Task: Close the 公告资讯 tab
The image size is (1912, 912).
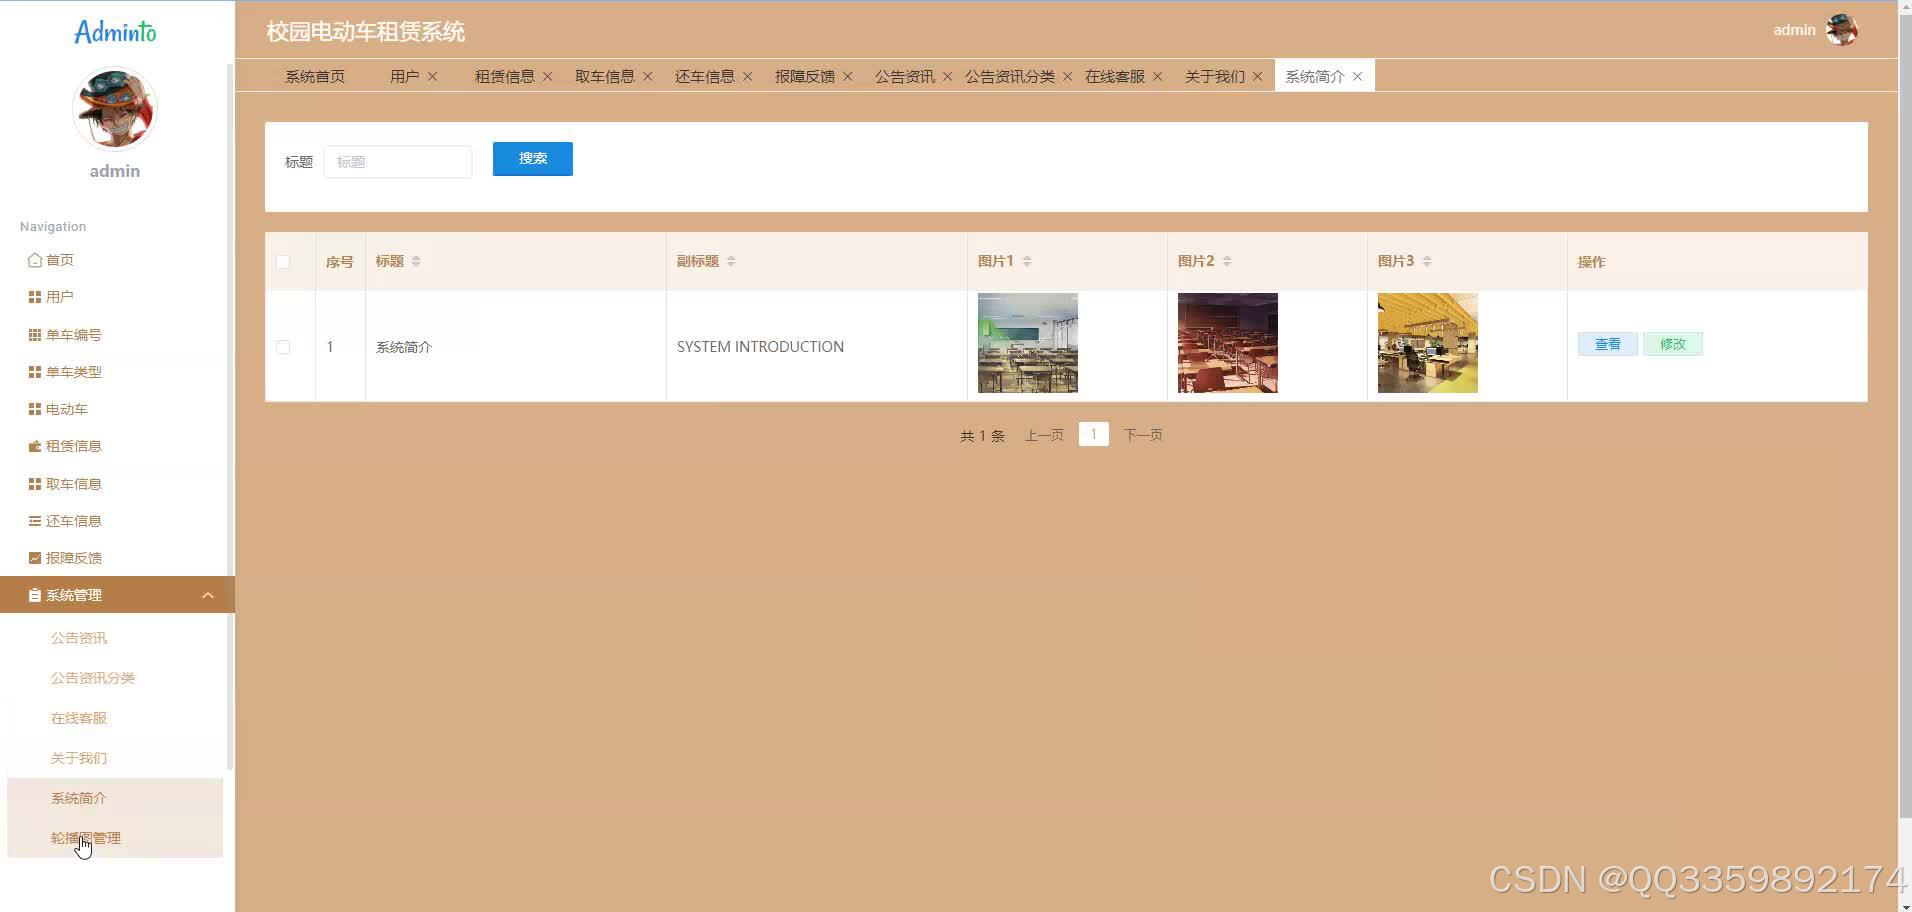Action: [948, 76]
